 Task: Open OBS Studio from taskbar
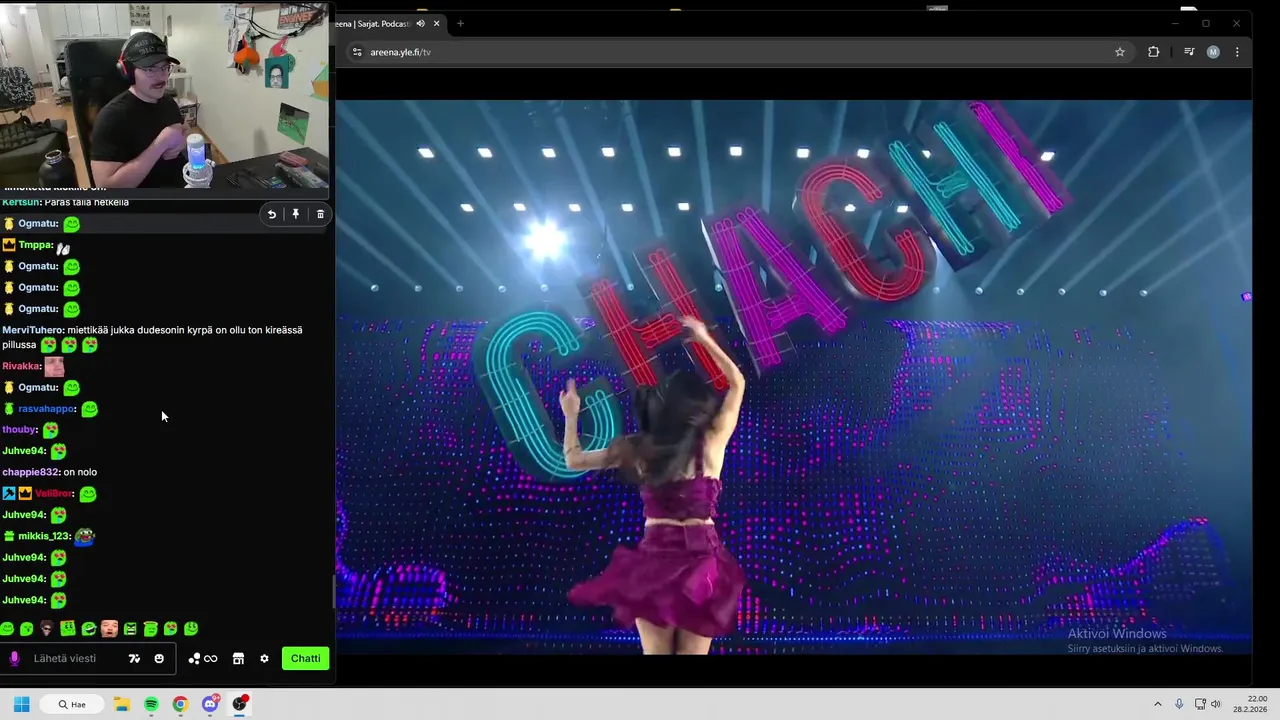point(239,704)
